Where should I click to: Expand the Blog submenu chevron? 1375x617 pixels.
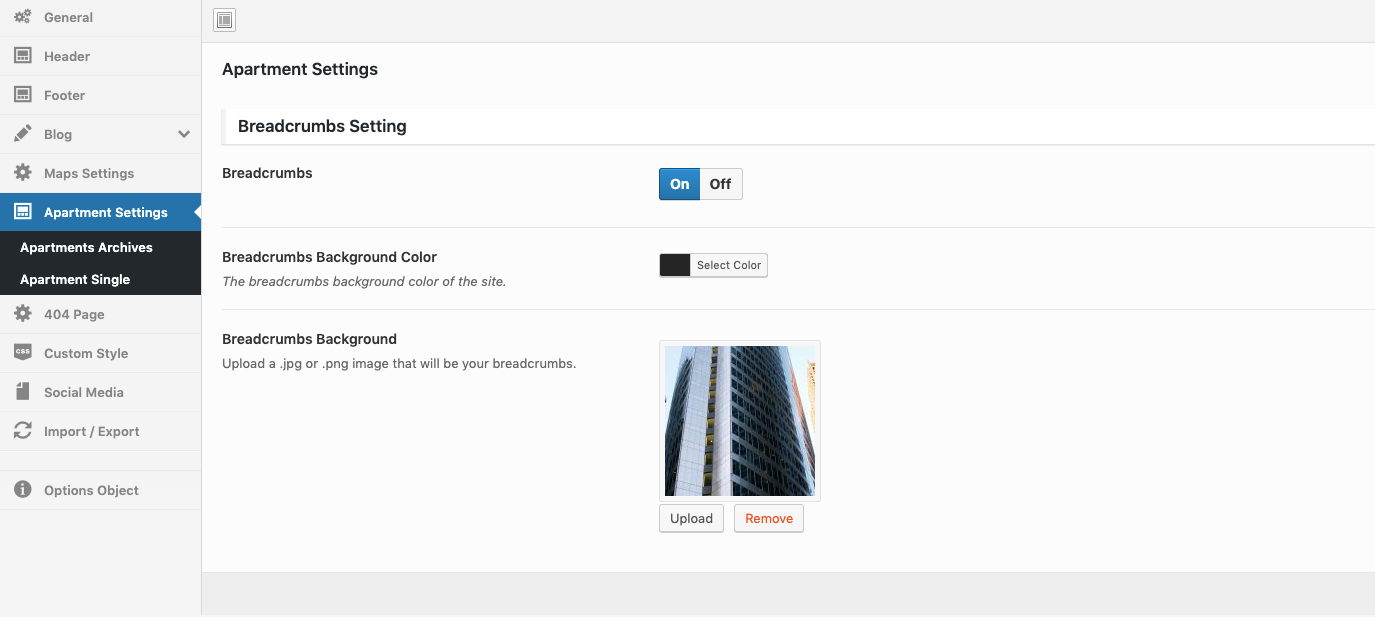coord(184,134)
